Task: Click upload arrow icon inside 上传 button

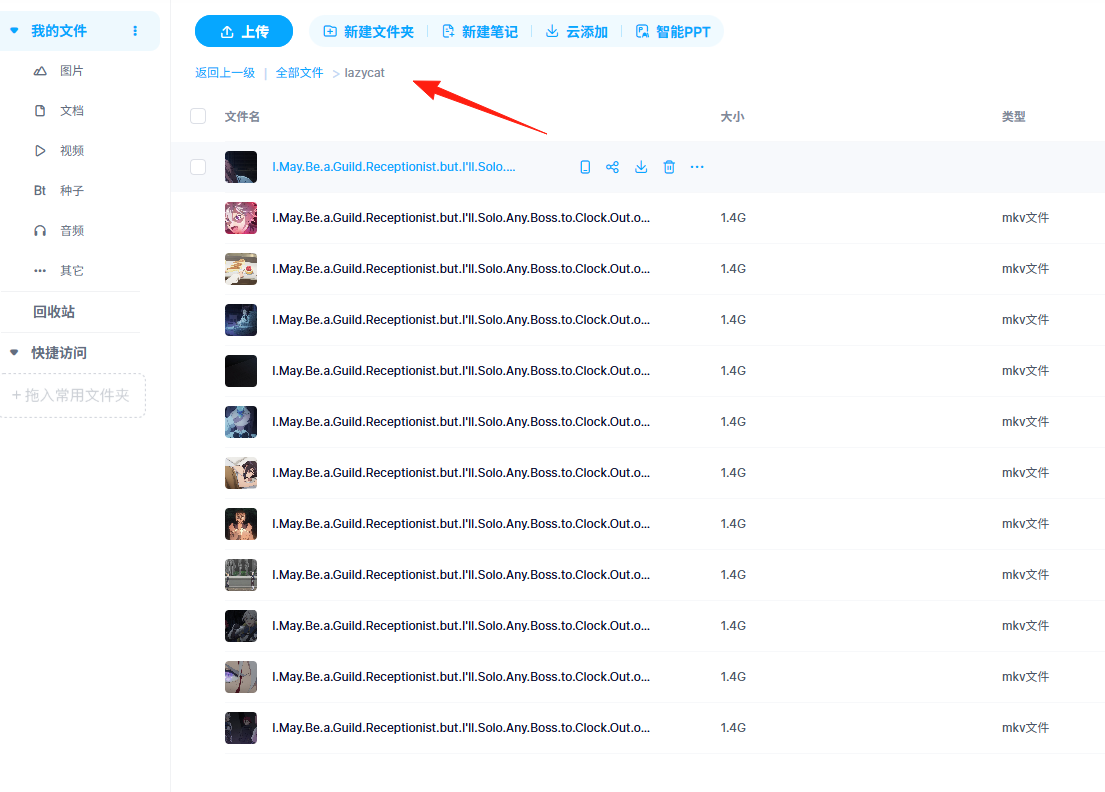Action: pyautogui.click(x=227, y=32)
